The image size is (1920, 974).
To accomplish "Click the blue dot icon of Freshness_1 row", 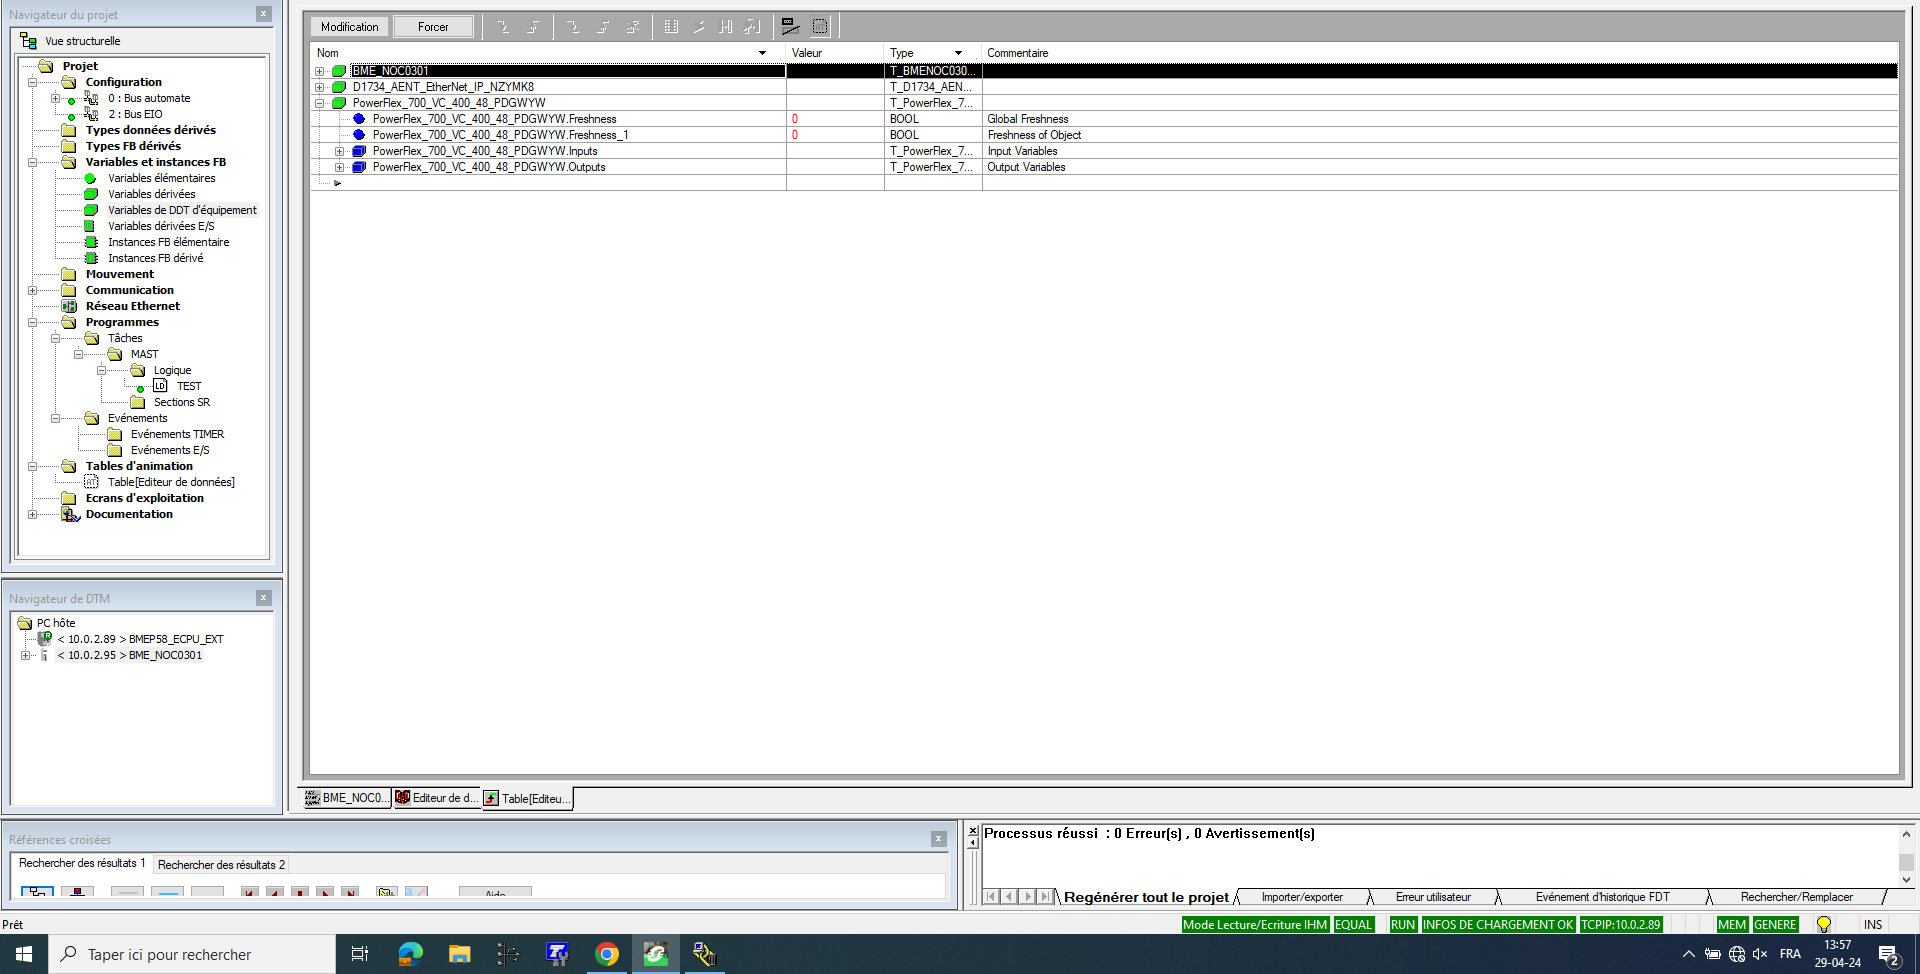I will (x=359, y=135).
